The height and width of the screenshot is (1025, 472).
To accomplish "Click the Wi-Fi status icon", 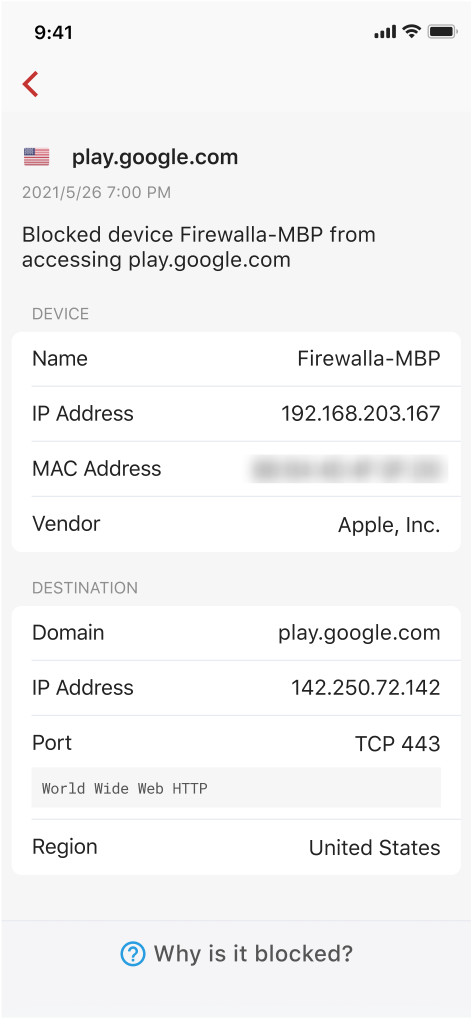I will click(411, 31).
